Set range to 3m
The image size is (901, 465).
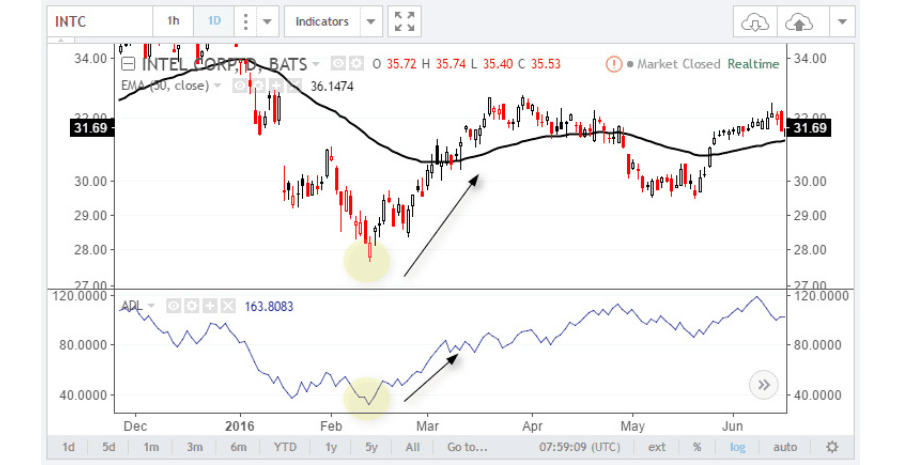tap(195, 447)
